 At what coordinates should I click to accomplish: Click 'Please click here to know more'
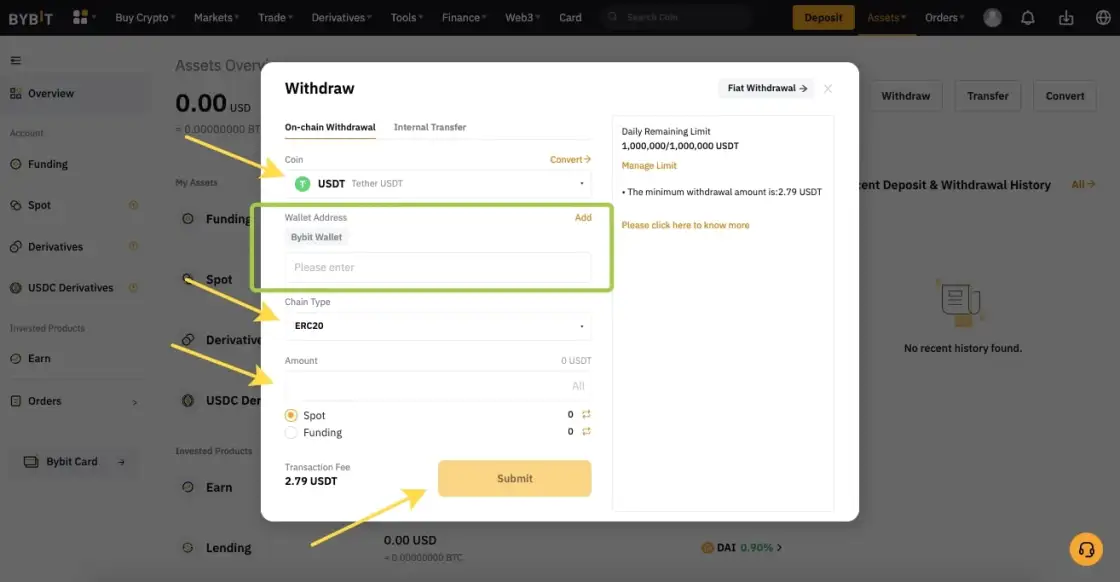(685, 225)
